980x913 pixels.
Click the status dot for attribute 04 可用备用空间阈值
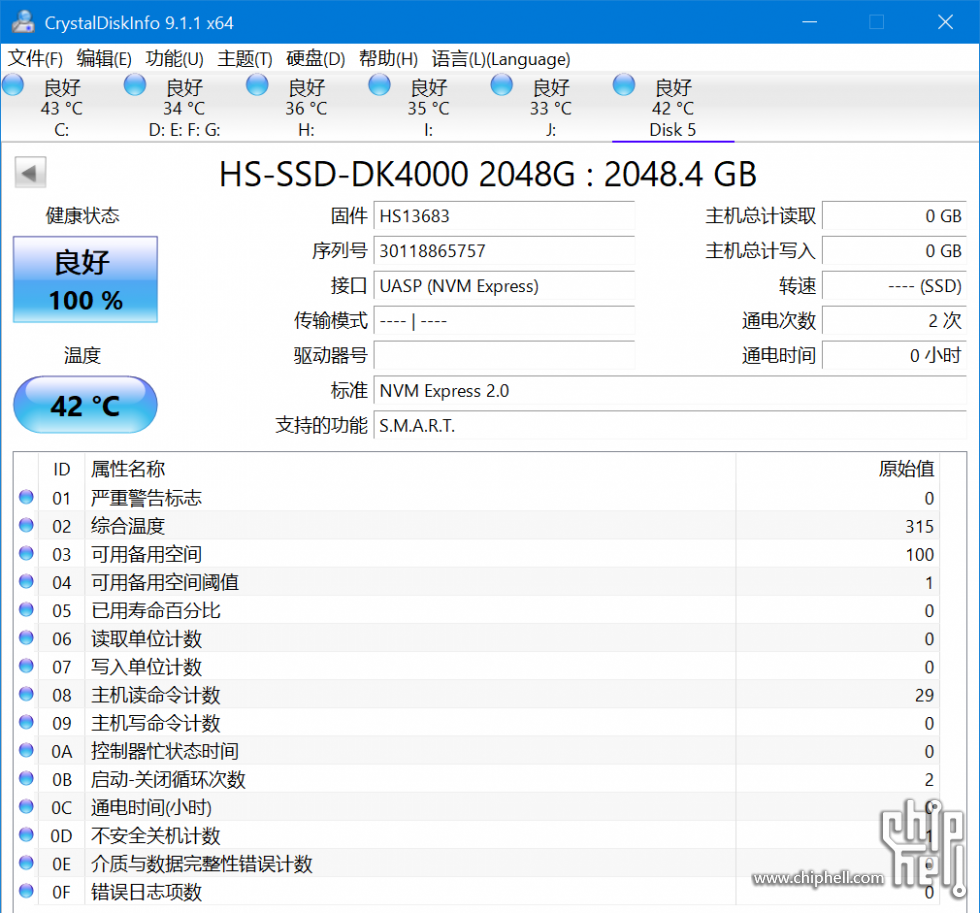point(26,581)
